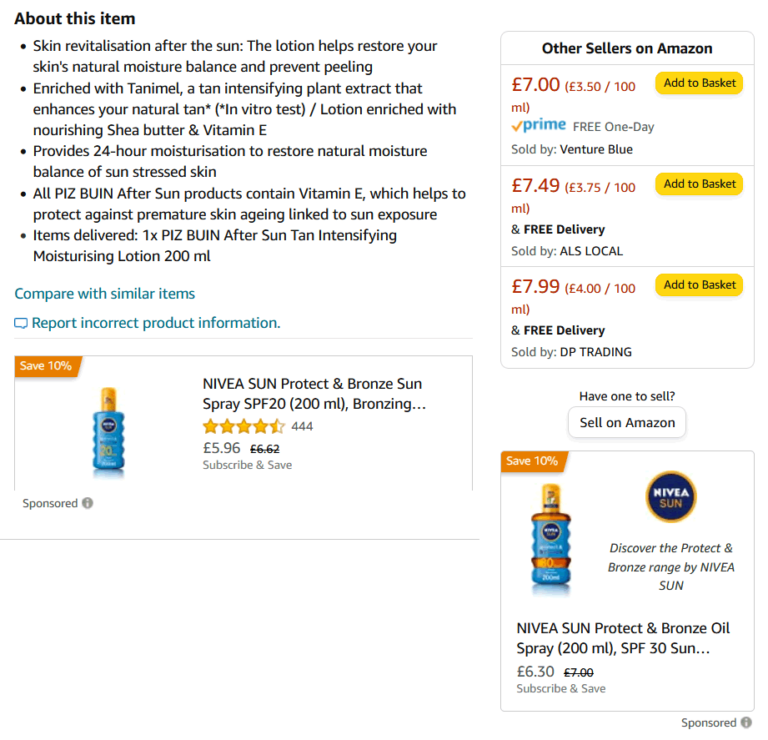Click the Prime logo under Venture Blue offer
The image size is (768, 740).
click(x=538, y=126)
